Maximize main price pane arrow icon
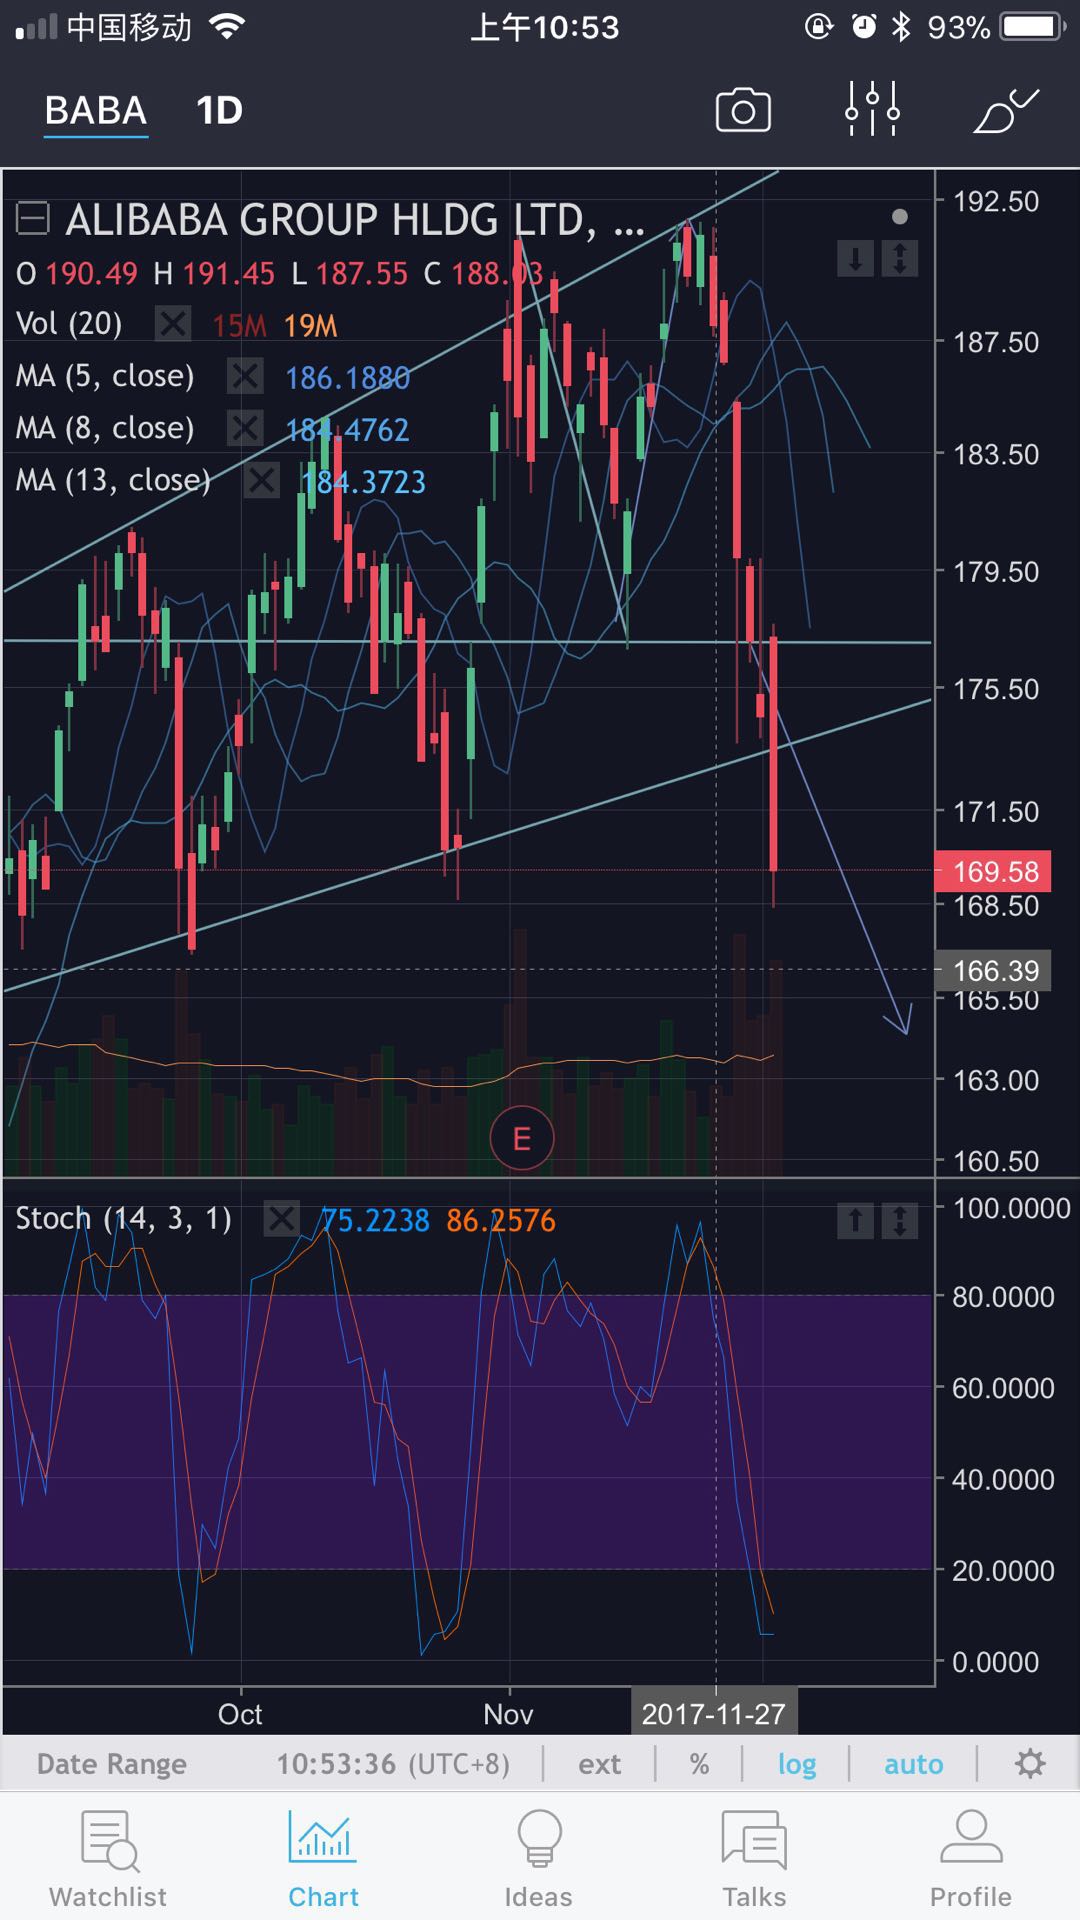This screenshot has height=1920, width=1080. coord(900,259)
